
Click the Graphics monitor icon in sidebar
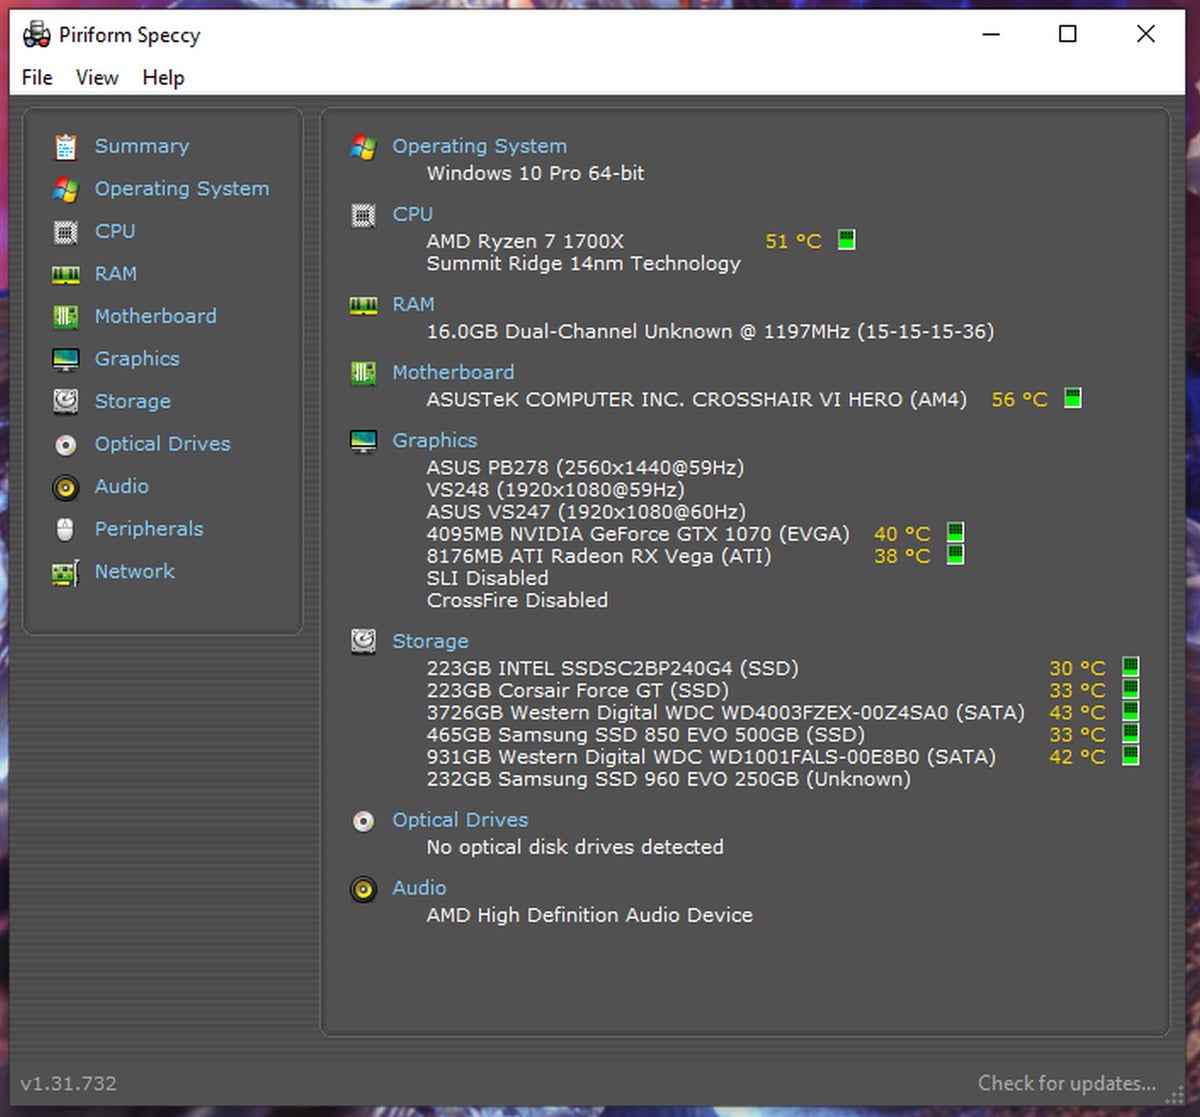66,359
